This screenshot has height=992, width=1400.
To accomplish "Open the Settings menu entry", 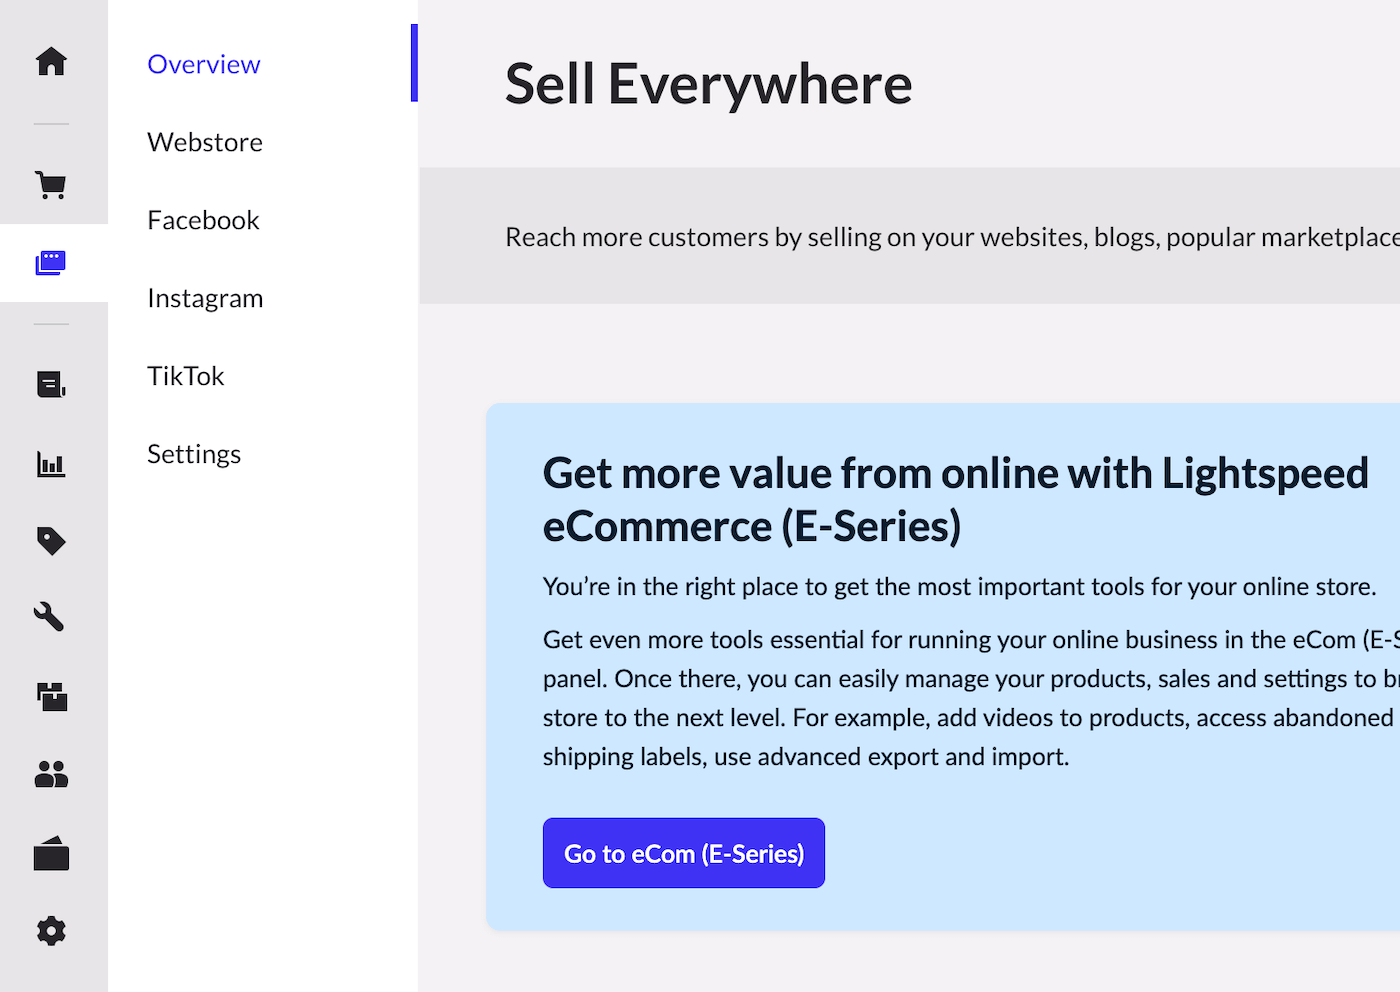I will coord(194,453).
